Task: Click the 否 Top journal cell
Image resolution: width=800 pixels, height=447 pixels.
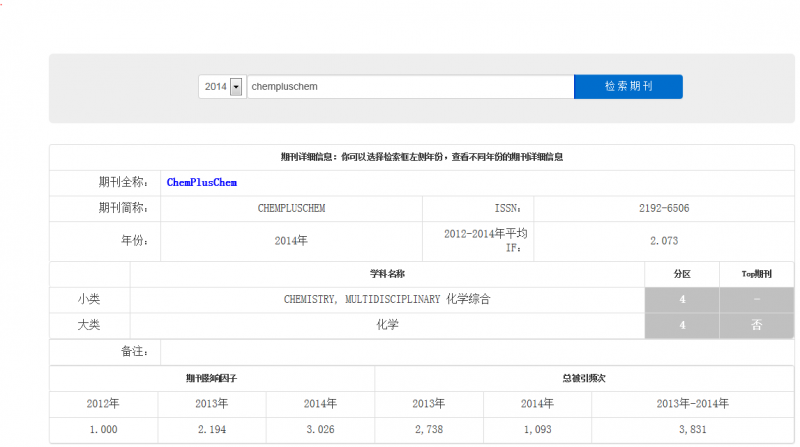Action: [x=757, y=325]
